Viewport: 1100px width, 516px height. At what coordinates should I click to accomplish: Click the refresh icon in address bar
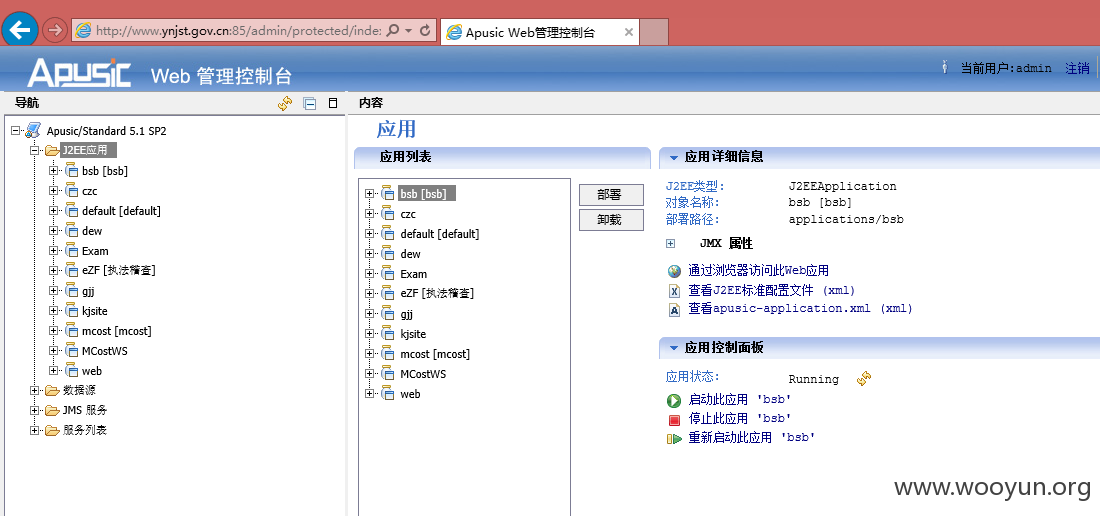pos(425,31)
